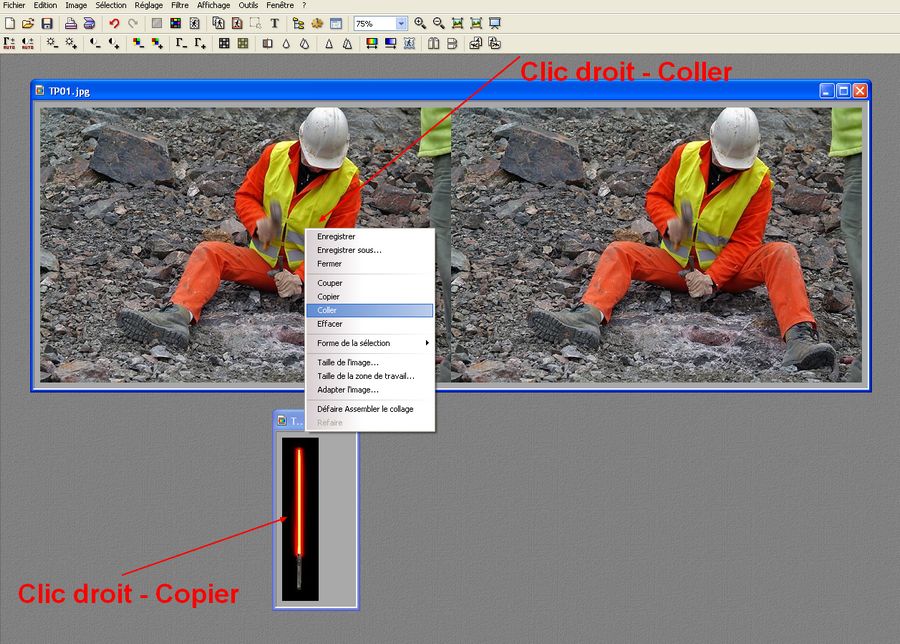Image resolution: width=900 pixels, height=644 pixels.
Task: Click the red Undo arrow icon
Action: click(114, 23)
